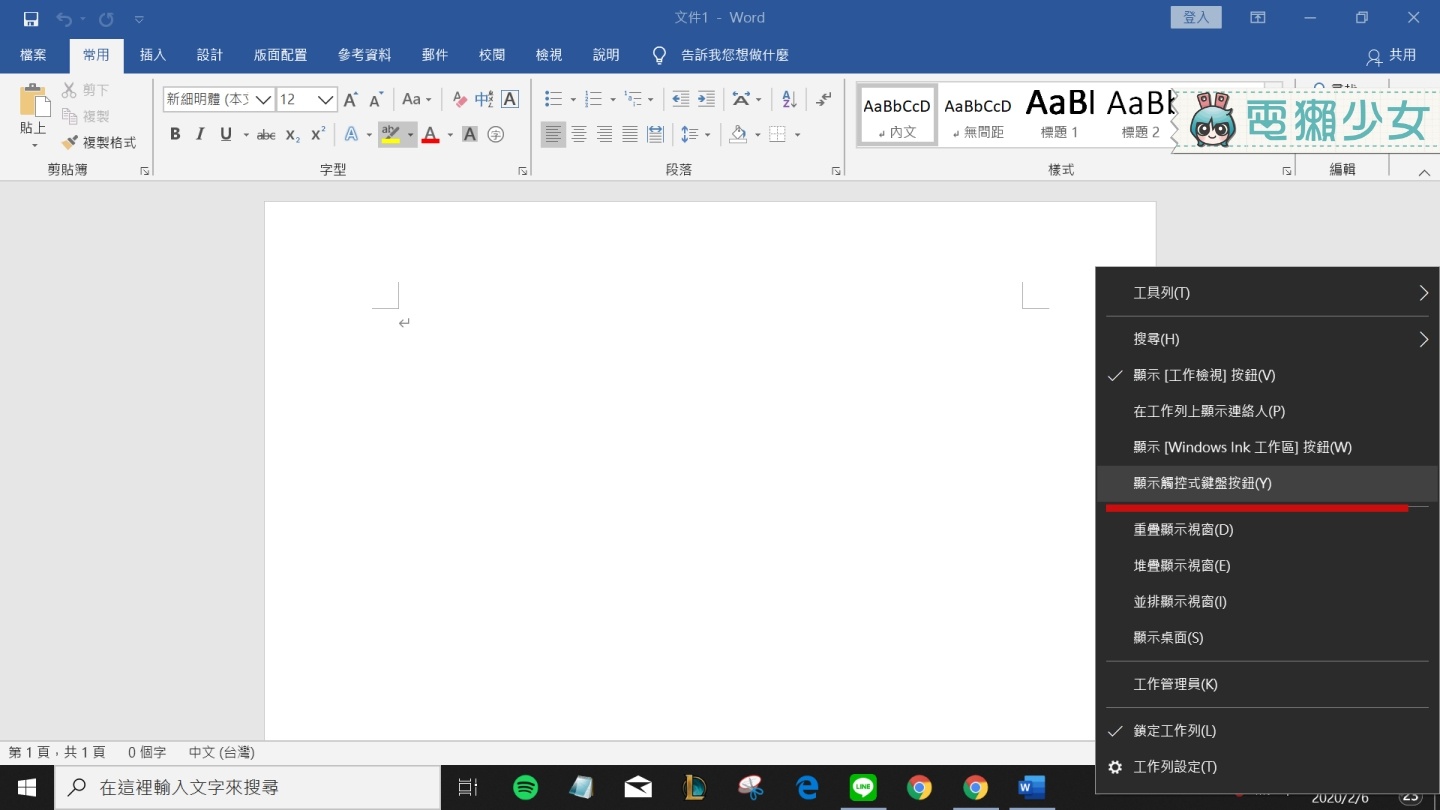The height and width of the screenshot is (810, 1440).
Task: Open Windows Start button
Action: coord(27,788)
